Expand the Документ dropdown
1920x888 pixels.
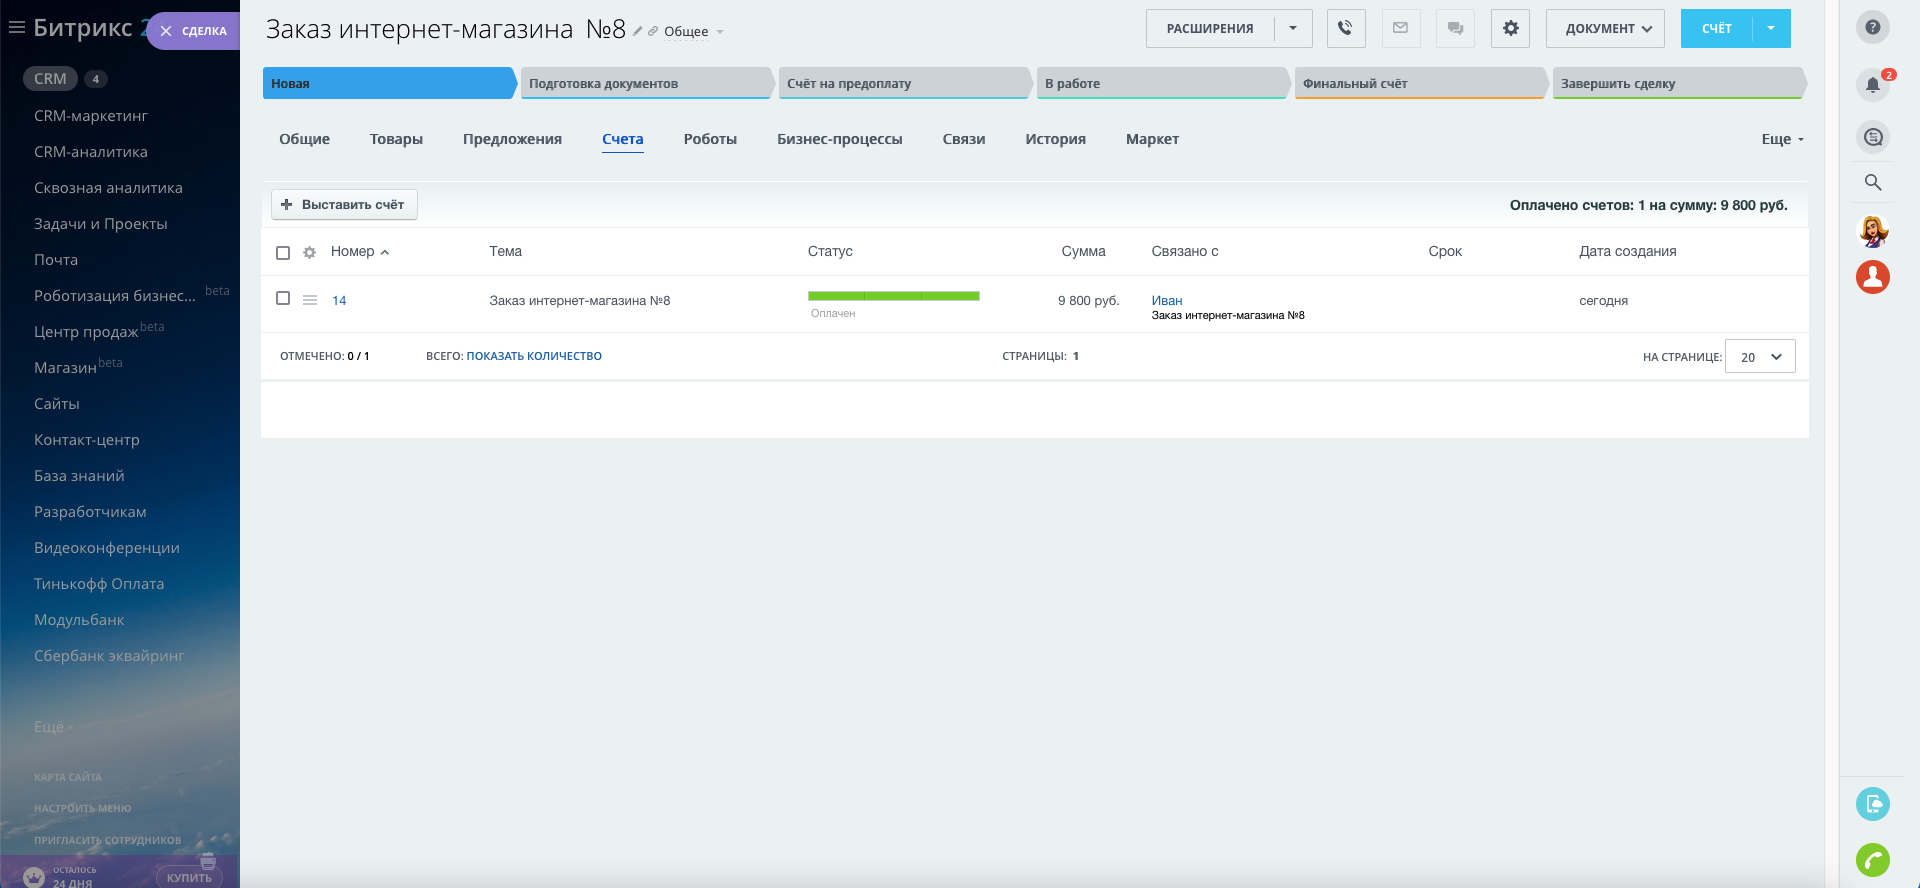click(1605, 28)
